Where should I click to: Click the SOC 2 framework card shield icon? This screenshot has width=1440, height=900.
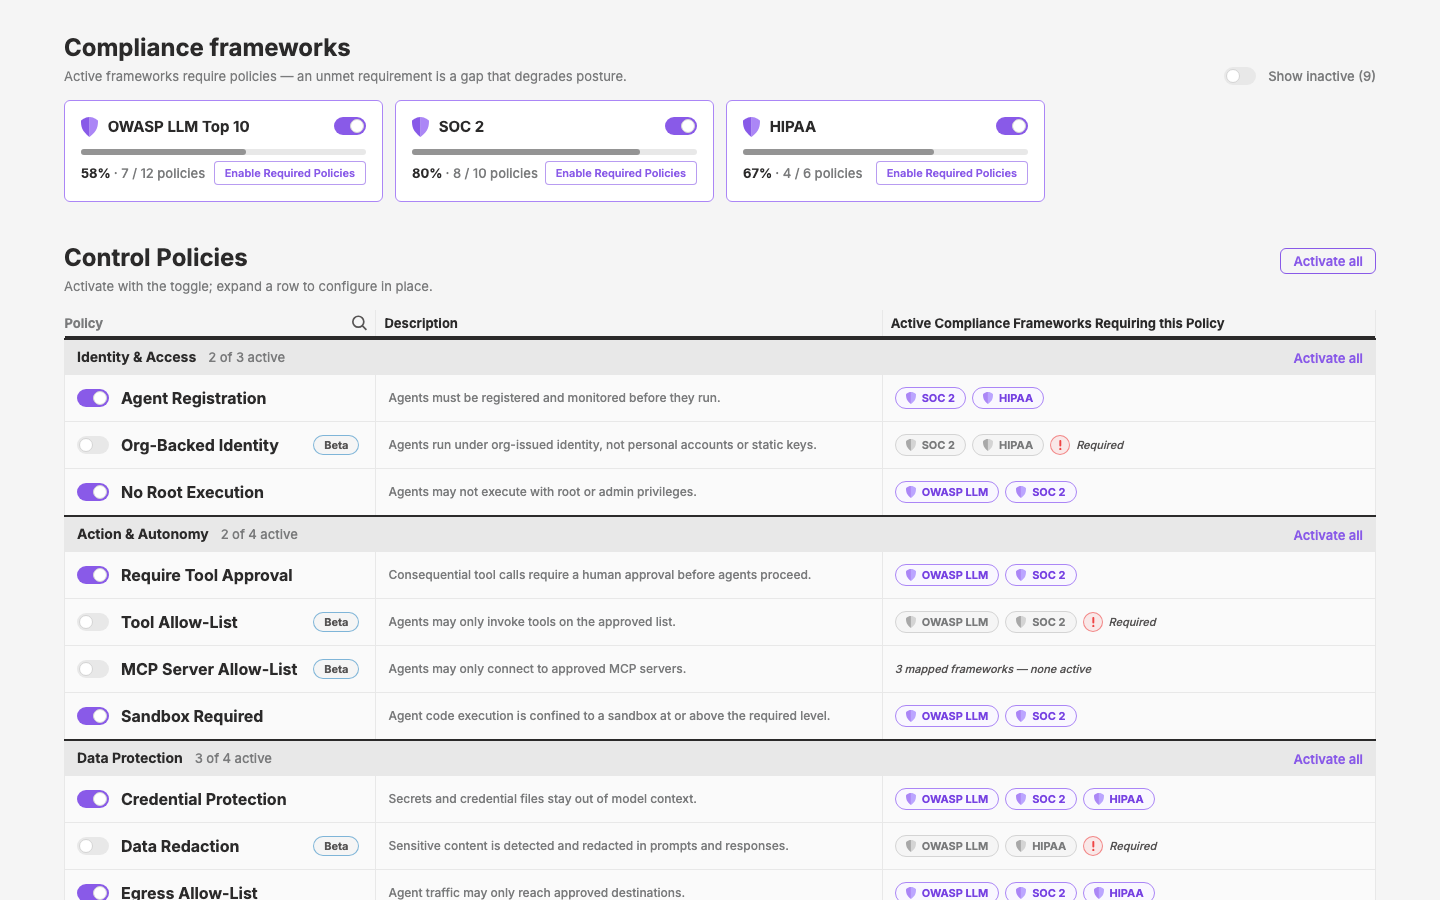pos(420,126)
